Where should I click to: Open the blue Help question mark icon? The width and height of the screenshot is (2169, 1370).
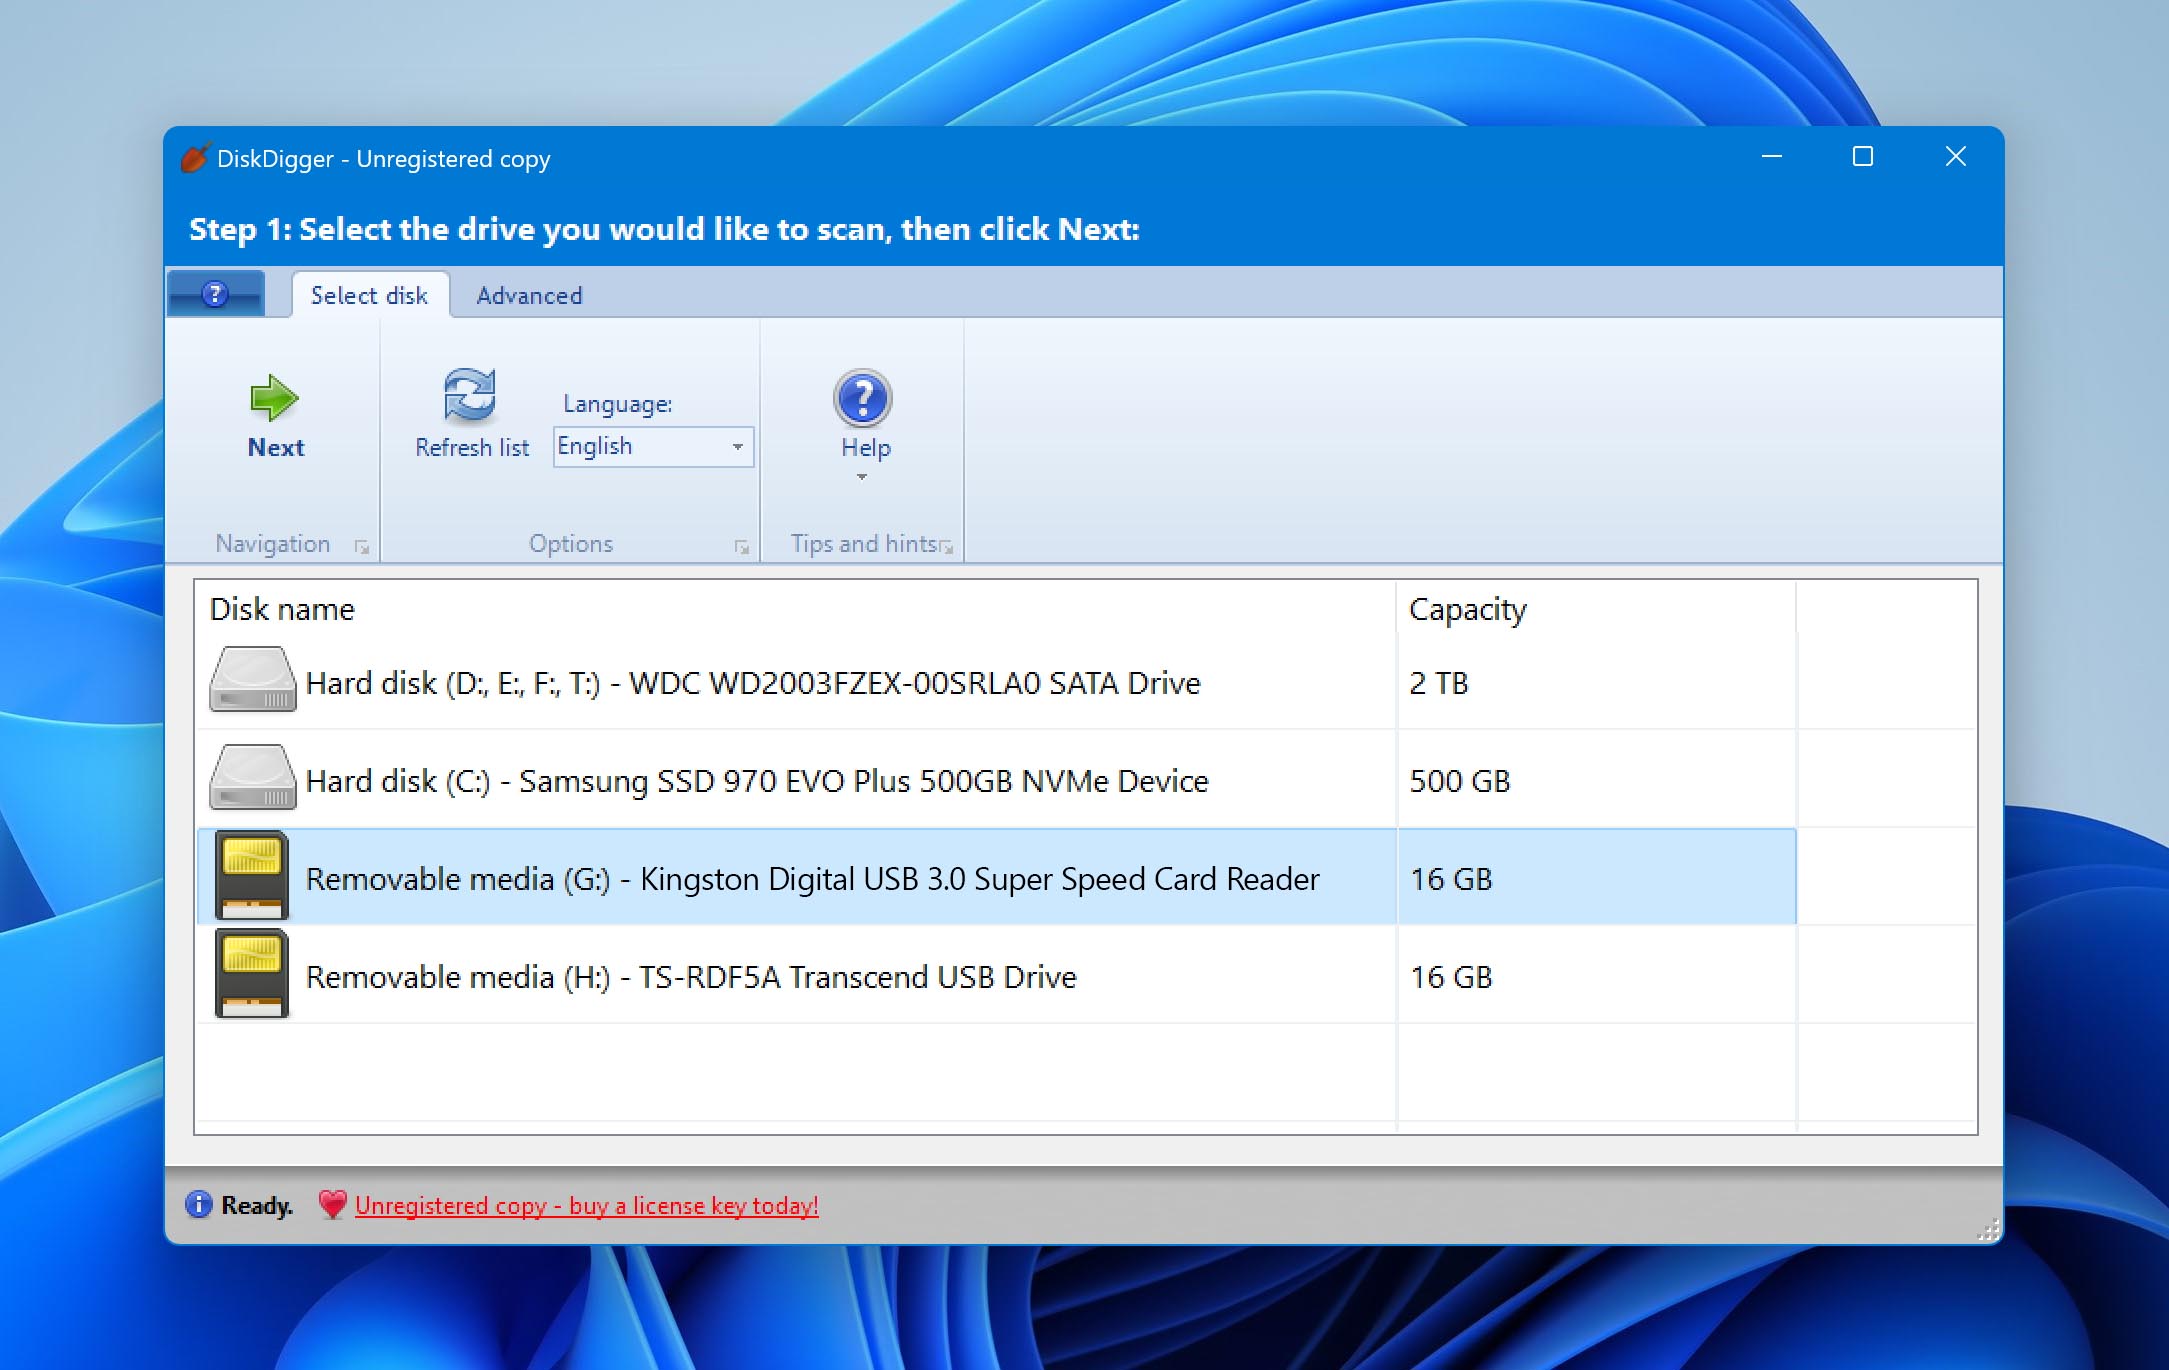pyautogui.click(x=863, y=398)
